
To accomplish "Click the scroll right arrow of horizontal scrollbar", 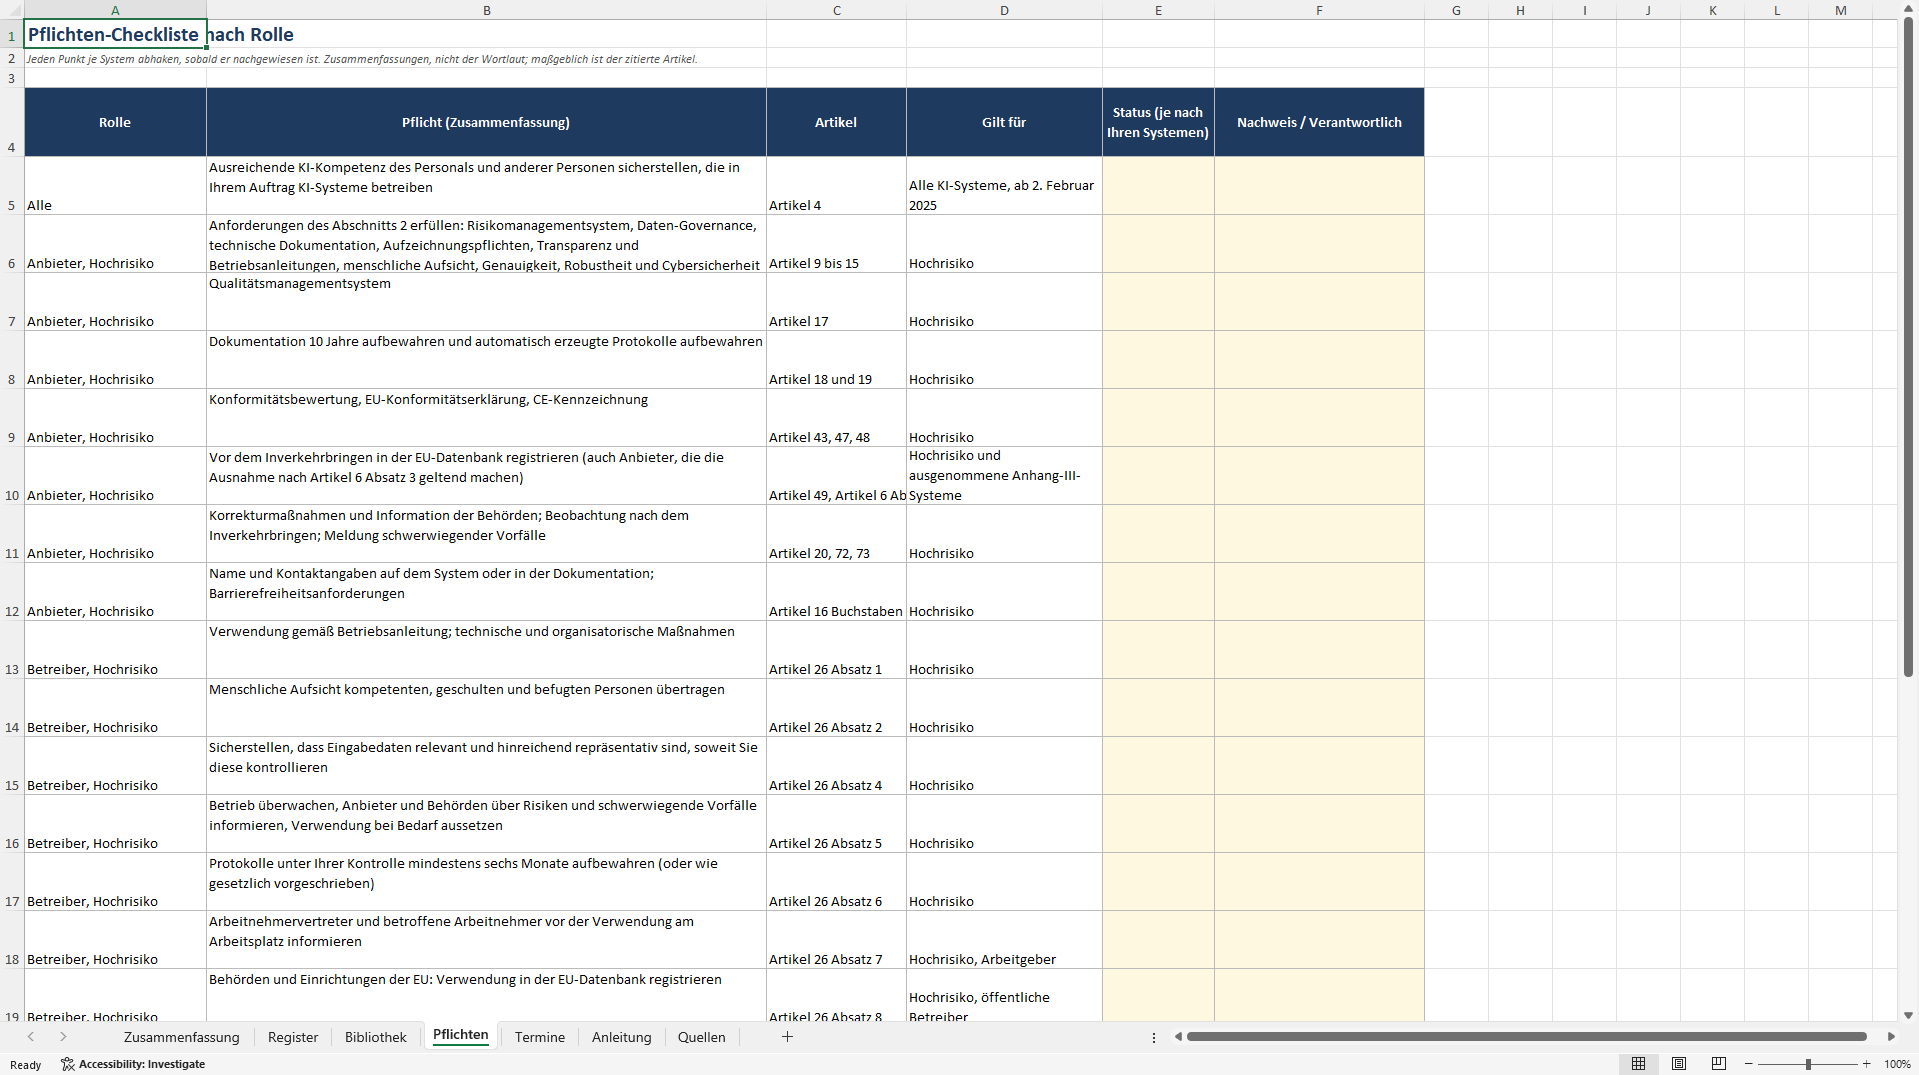I will pyautogui.click(x=1891, y=1037).
